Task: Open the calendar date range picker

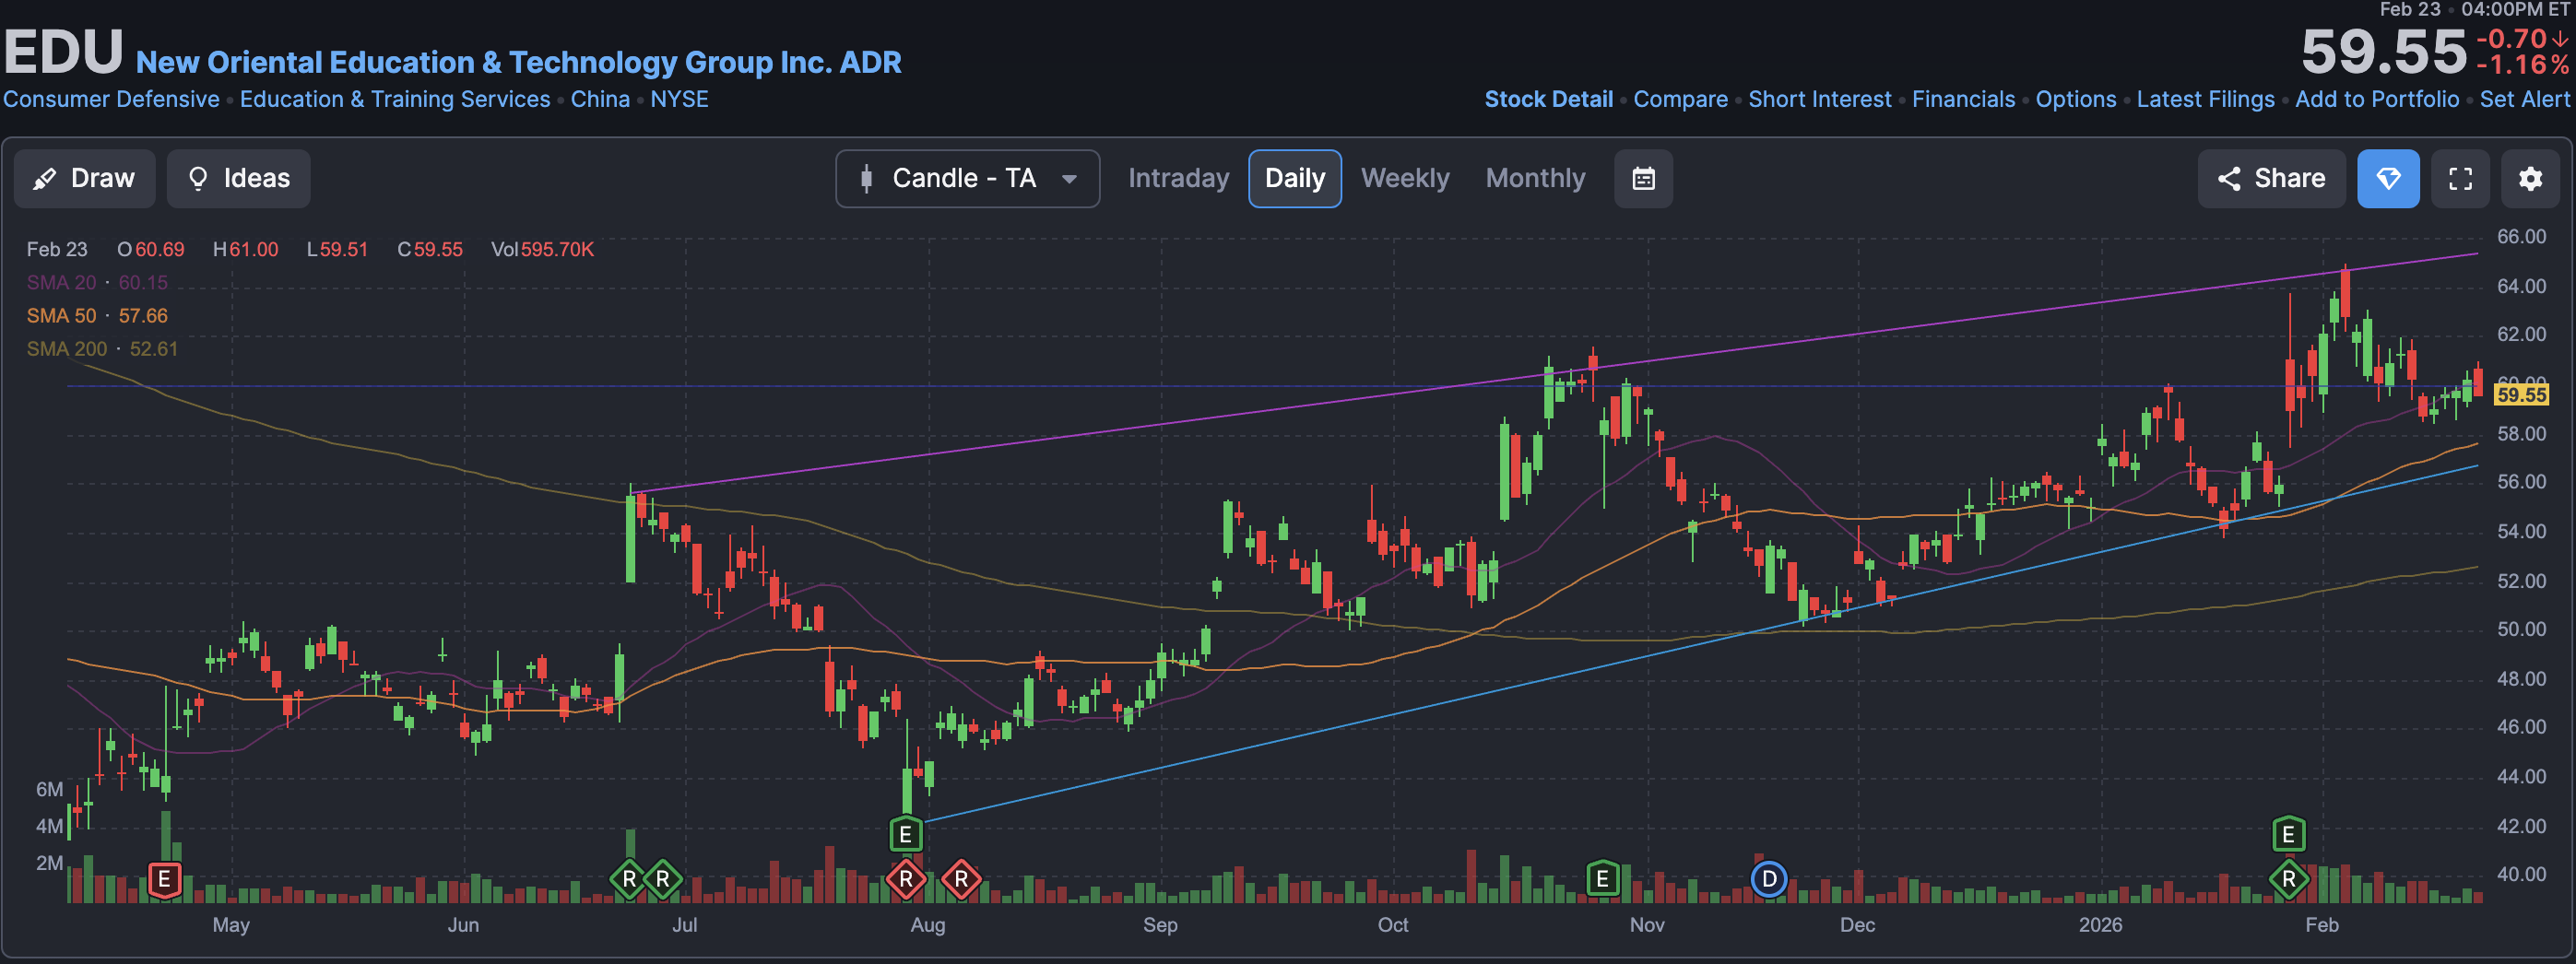Action: click(x=1643, y=178)
